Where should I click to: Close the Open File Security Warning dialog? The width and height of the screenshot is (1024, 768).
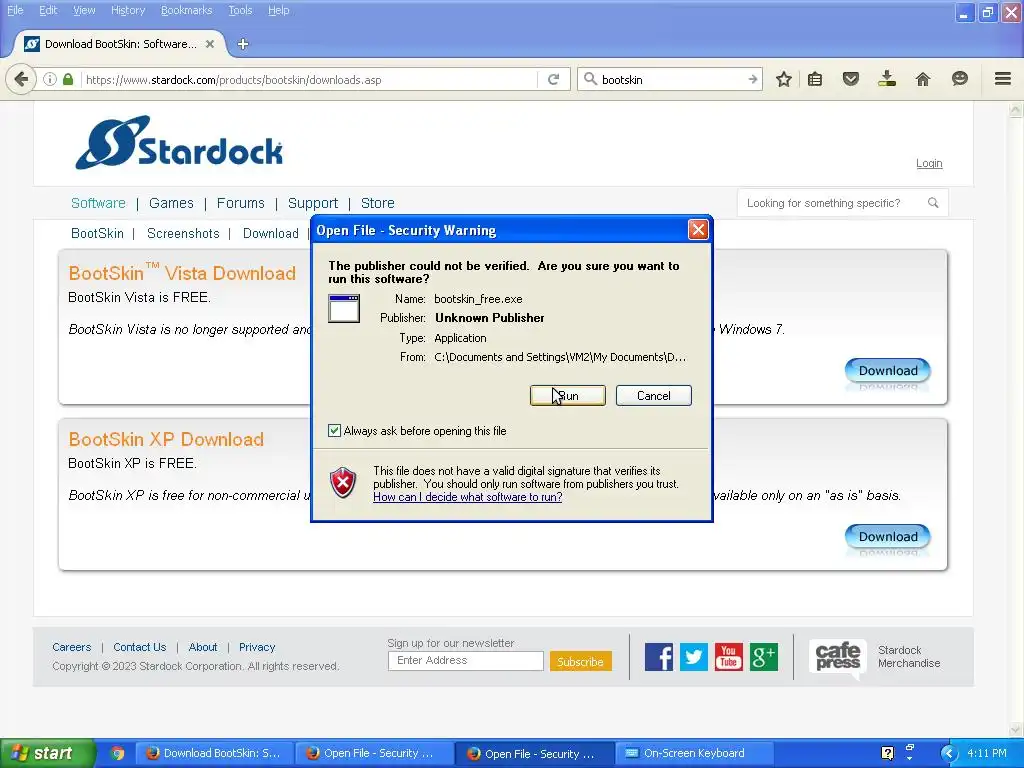[x=698, y=229]
